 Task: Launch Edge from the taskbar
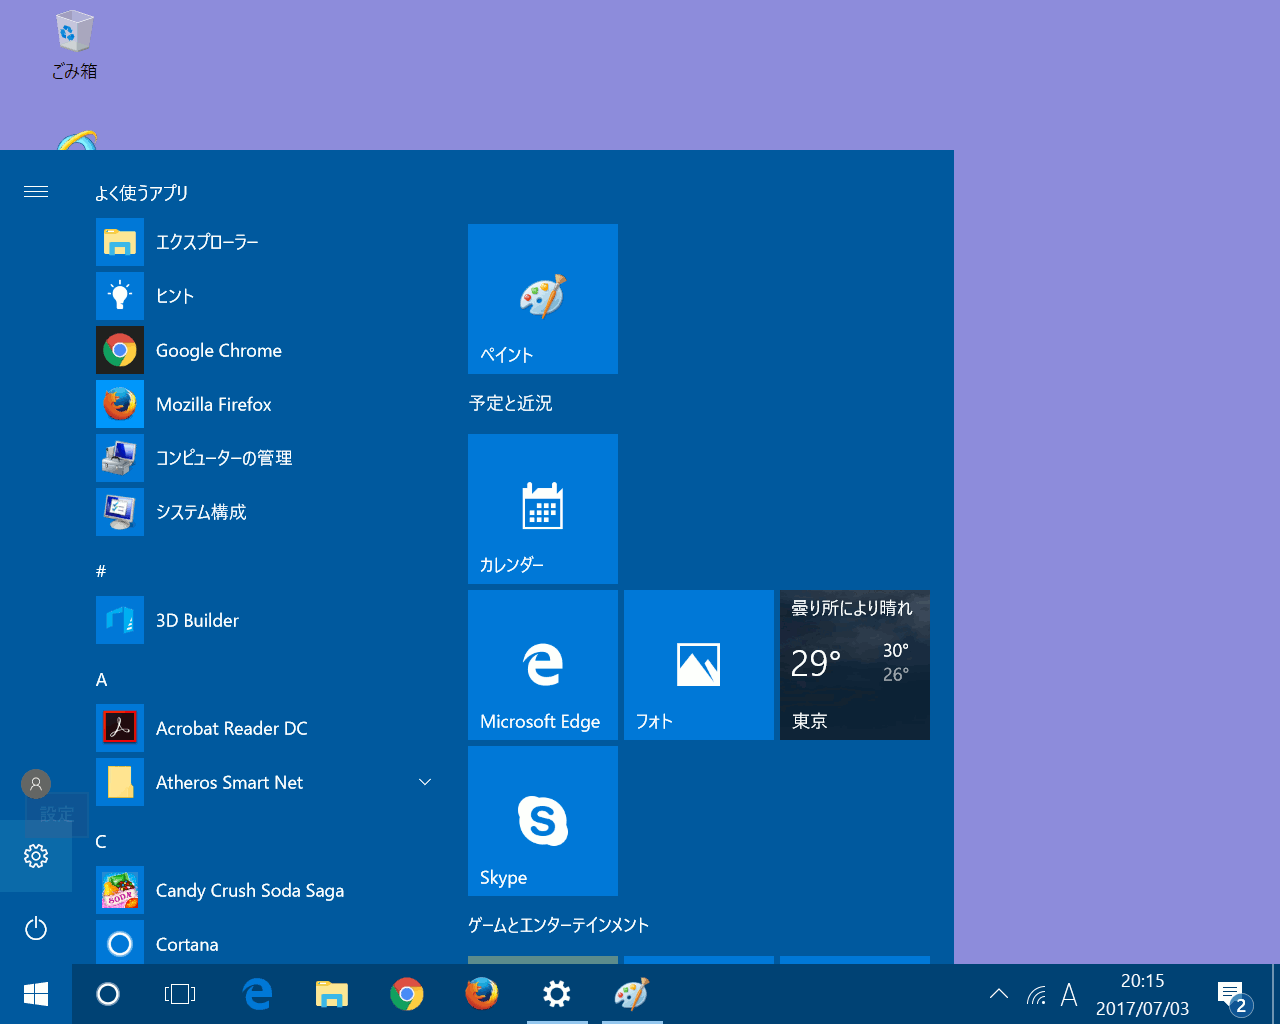258,994
